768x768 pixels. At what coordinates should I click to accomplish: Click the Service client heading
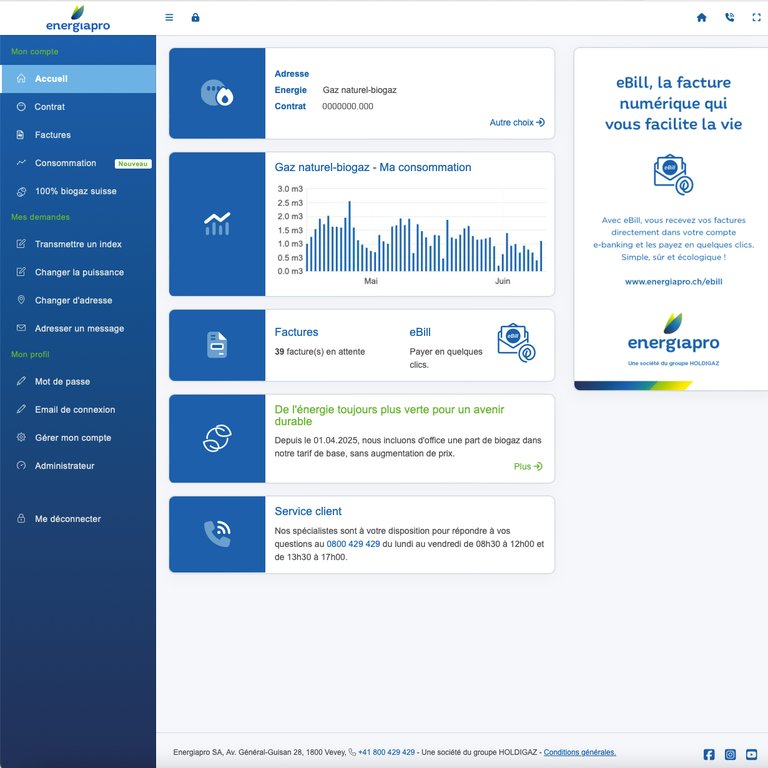coord(308,511)
